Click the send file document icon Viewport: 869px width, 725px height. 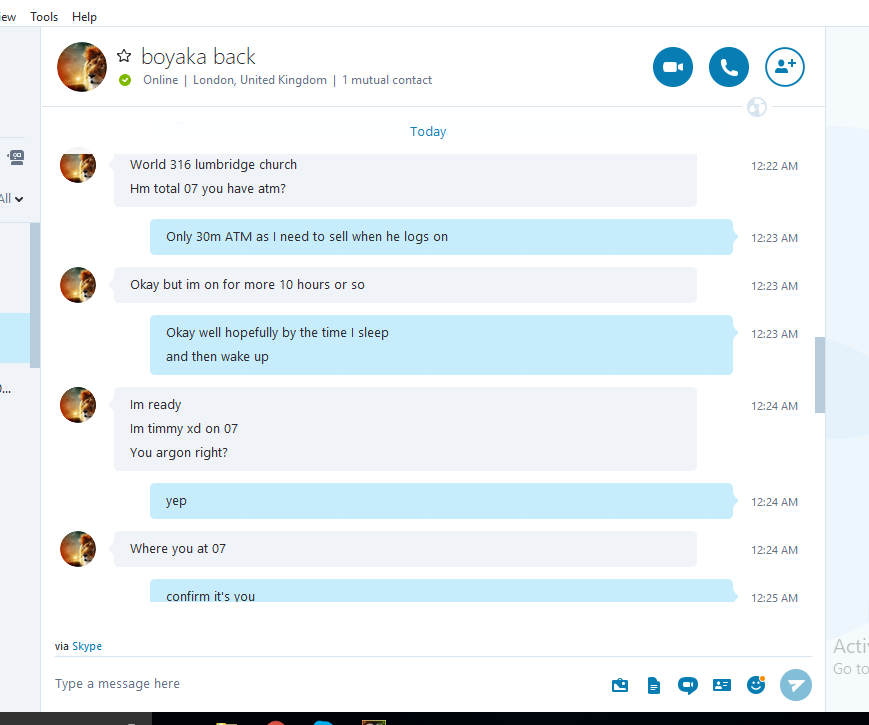tap(654, 686)
